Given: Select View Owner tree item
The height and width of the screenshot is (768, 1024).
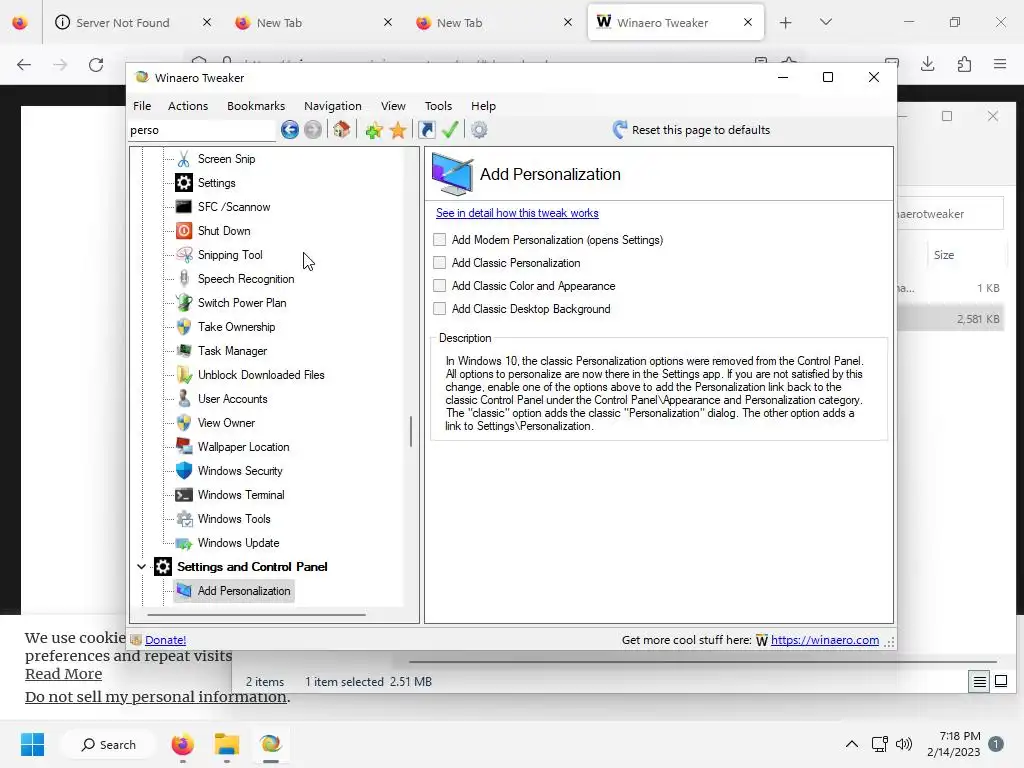Looking at the screenshot, I should pyautogui.click(x=226, y=423).
